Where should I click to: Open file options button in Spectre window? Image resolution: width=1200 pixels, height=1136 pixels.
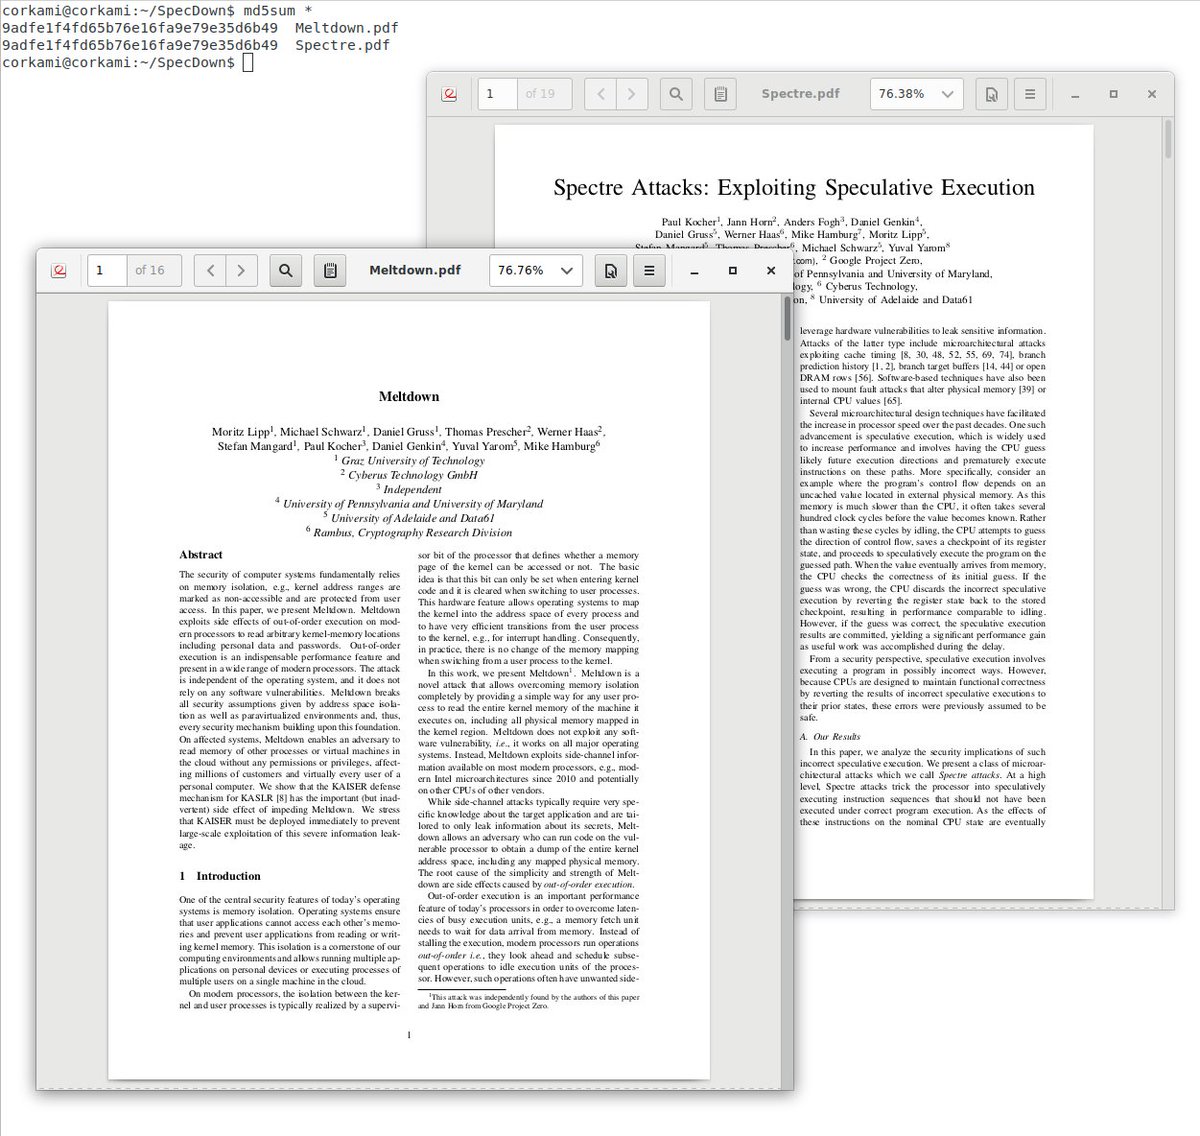click(x=991, y=94)
